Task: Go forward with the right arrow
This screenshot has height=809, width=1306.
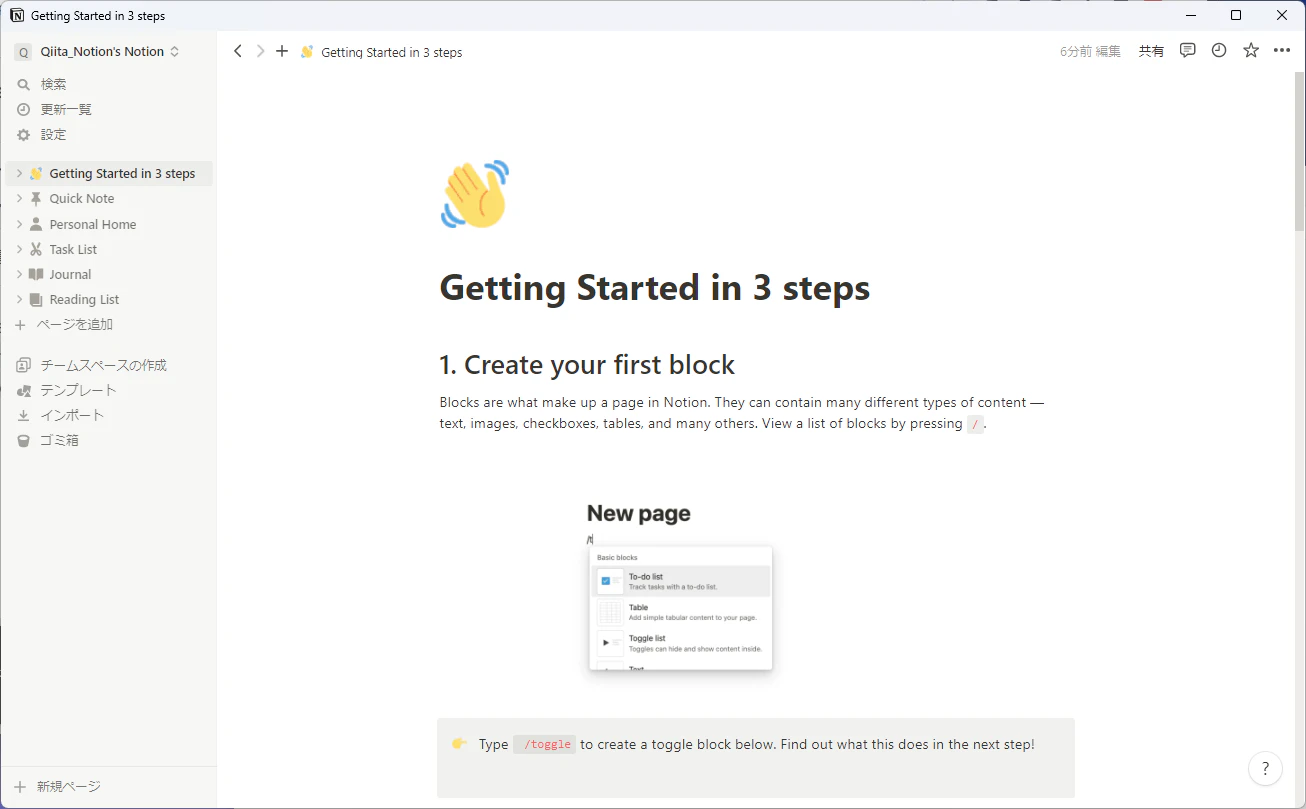Action: [x=260, y=51]
